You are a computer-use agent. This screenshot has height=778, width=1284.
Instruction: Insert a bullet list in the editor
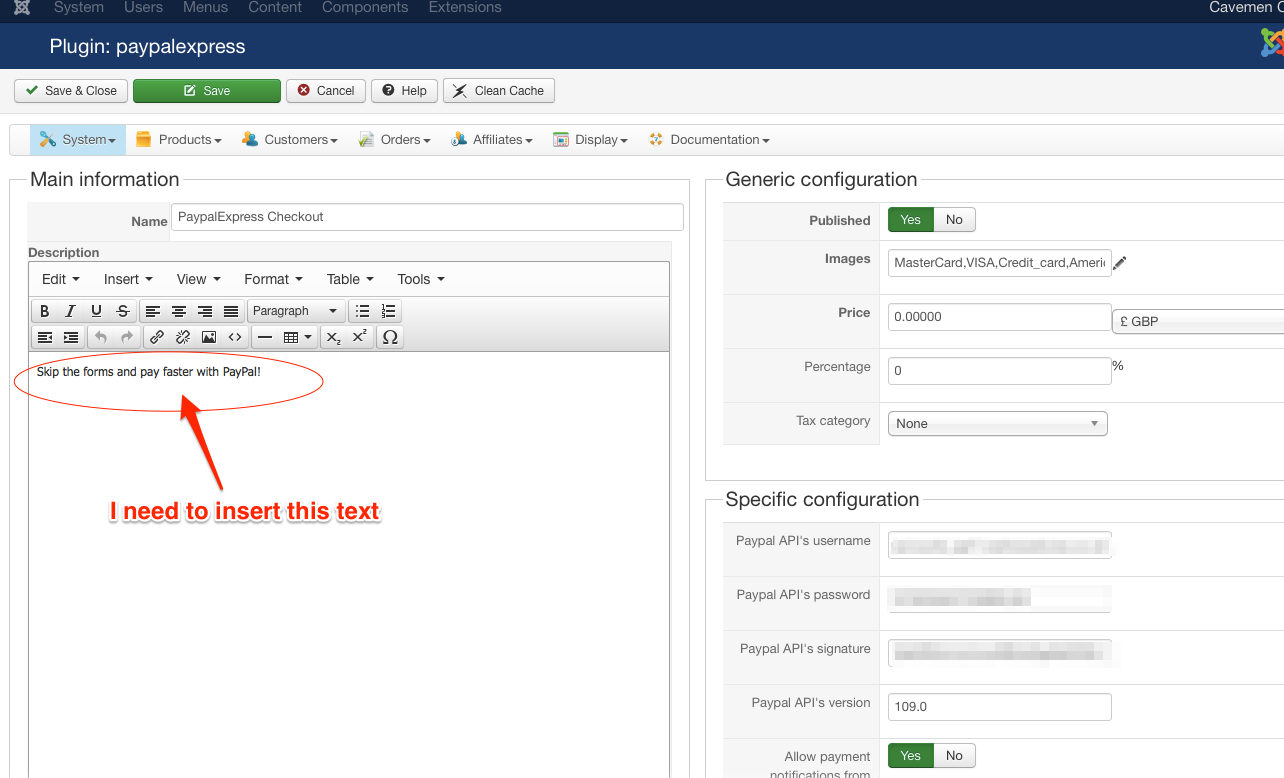click(x=363, y=311)
